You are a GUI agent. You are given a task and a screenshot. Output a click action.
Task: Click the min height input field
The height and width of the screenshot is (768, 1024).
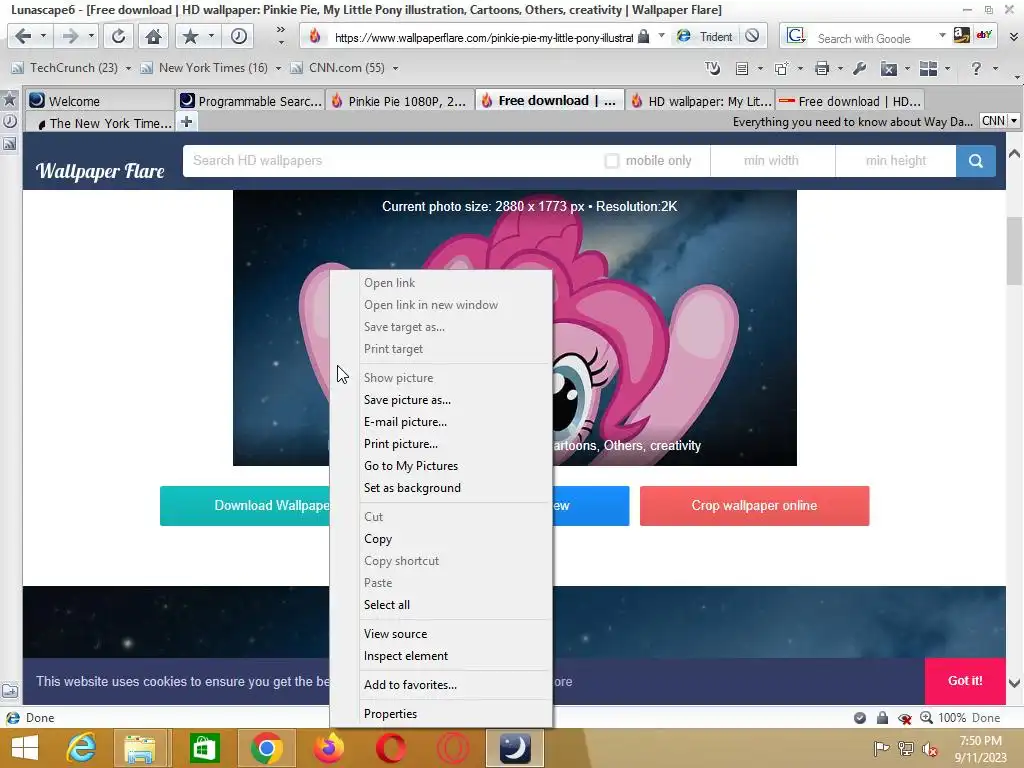pos(895,161)
